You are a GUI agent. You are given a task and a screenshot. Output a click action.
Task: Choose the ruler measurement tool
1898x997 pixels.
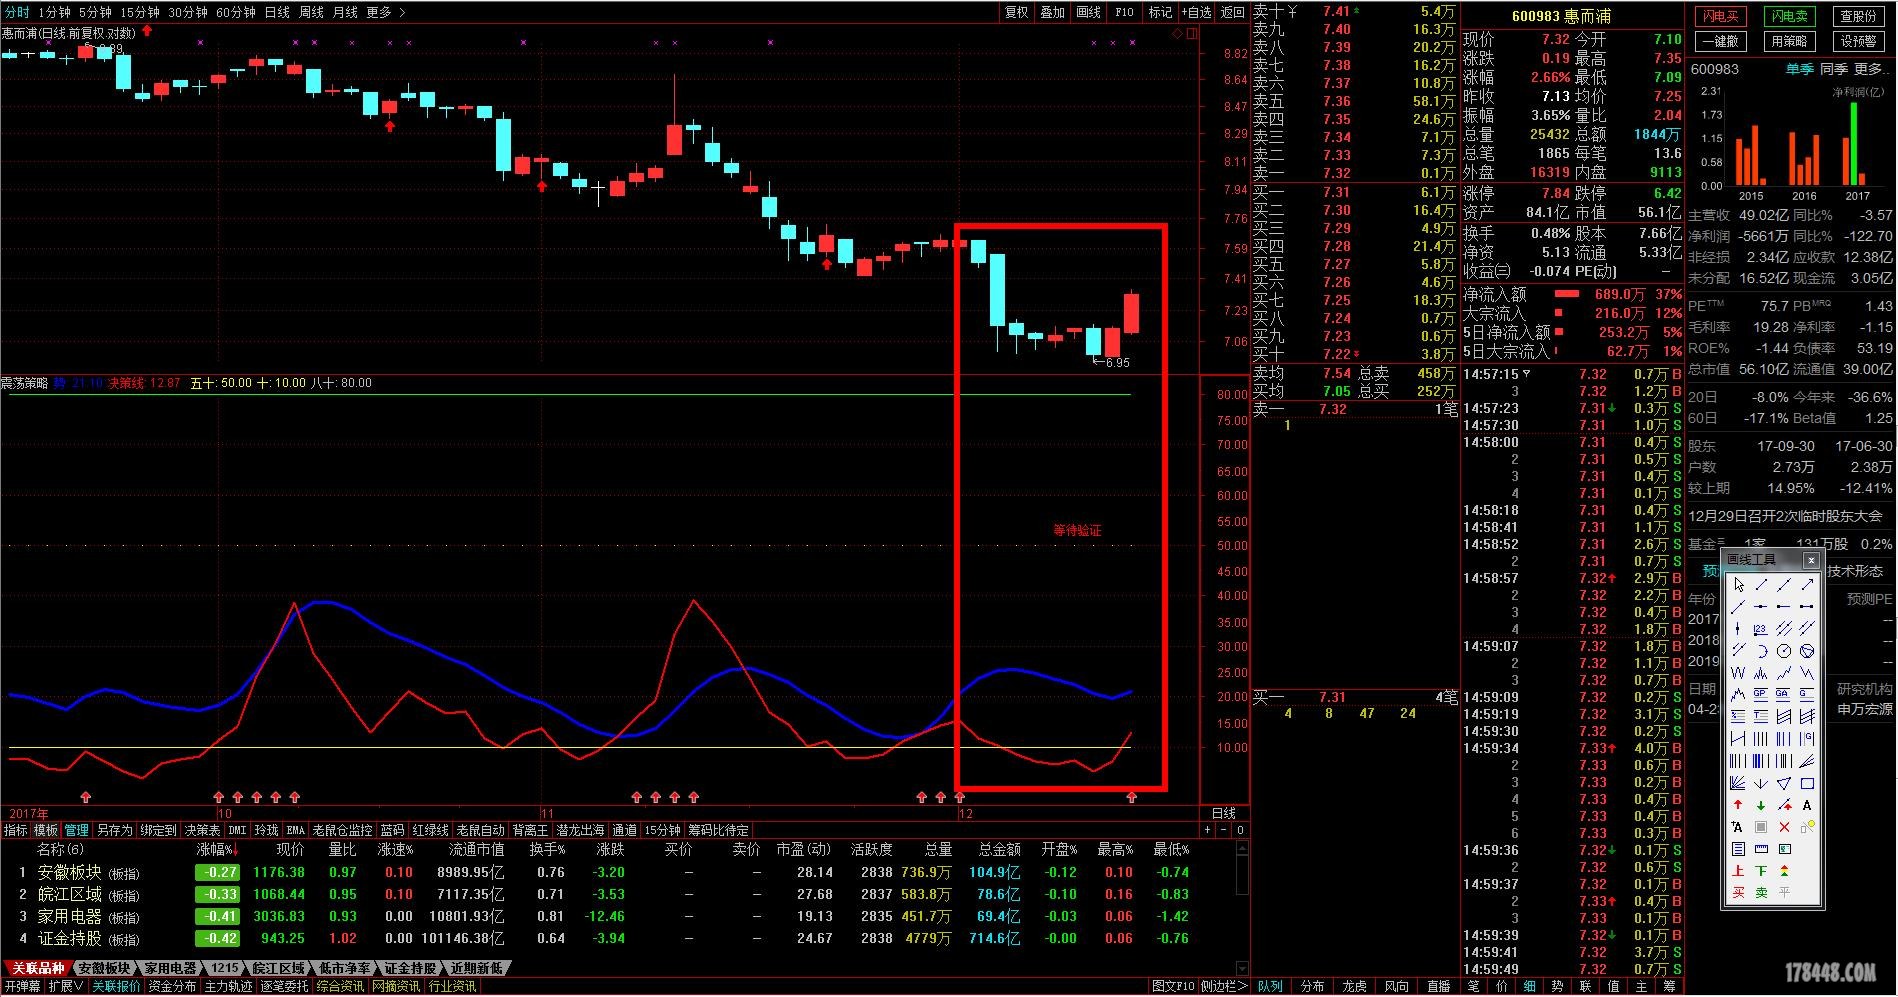pyautogui.click(x=1762, y=849)
